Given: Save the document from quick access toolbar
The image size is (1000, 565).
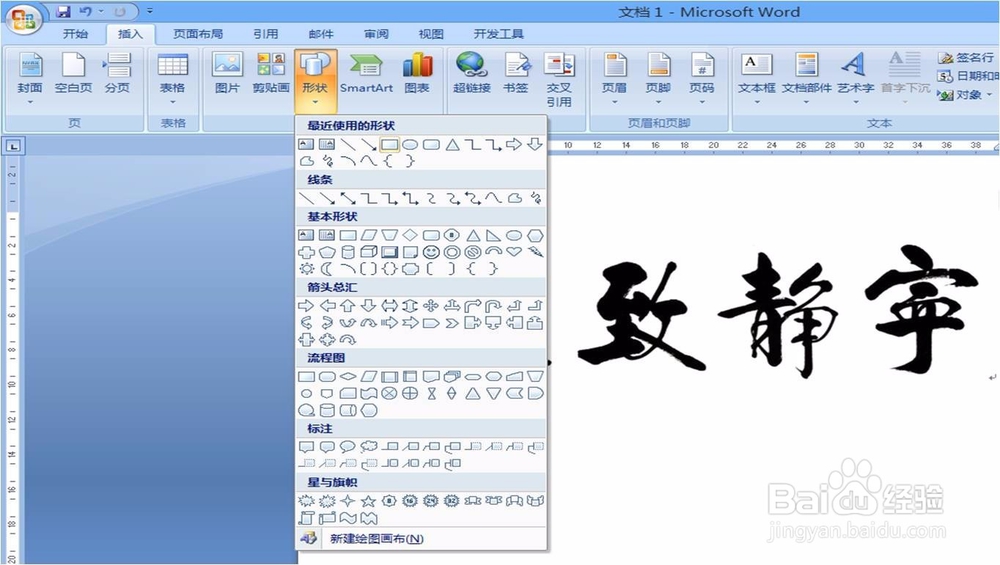Looking at the screenshot, I should pos(63,11).
